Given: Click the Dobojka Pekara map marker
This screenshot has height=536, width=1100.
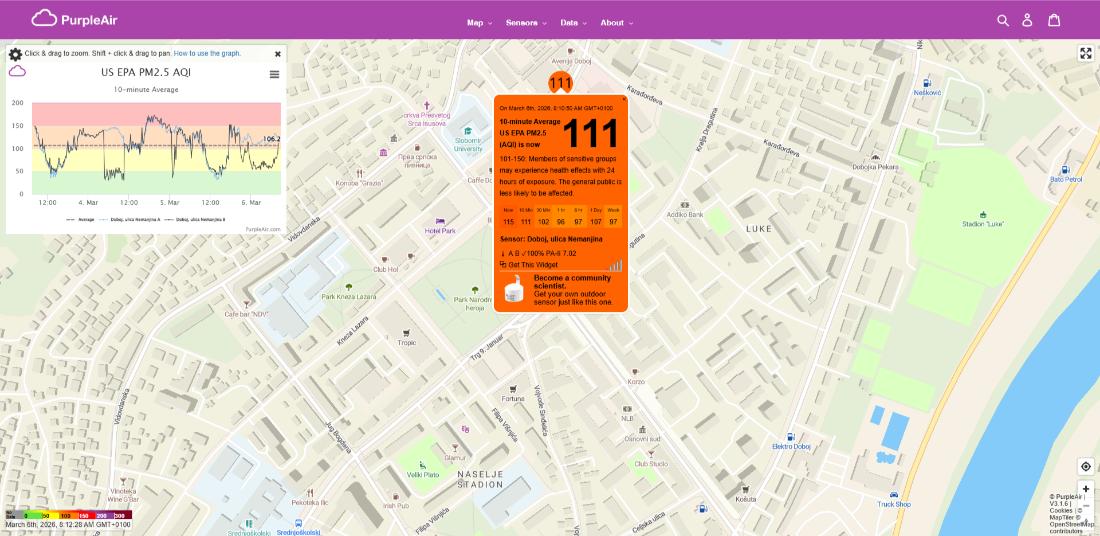Looking at the screenshot, I should point(874,157).
